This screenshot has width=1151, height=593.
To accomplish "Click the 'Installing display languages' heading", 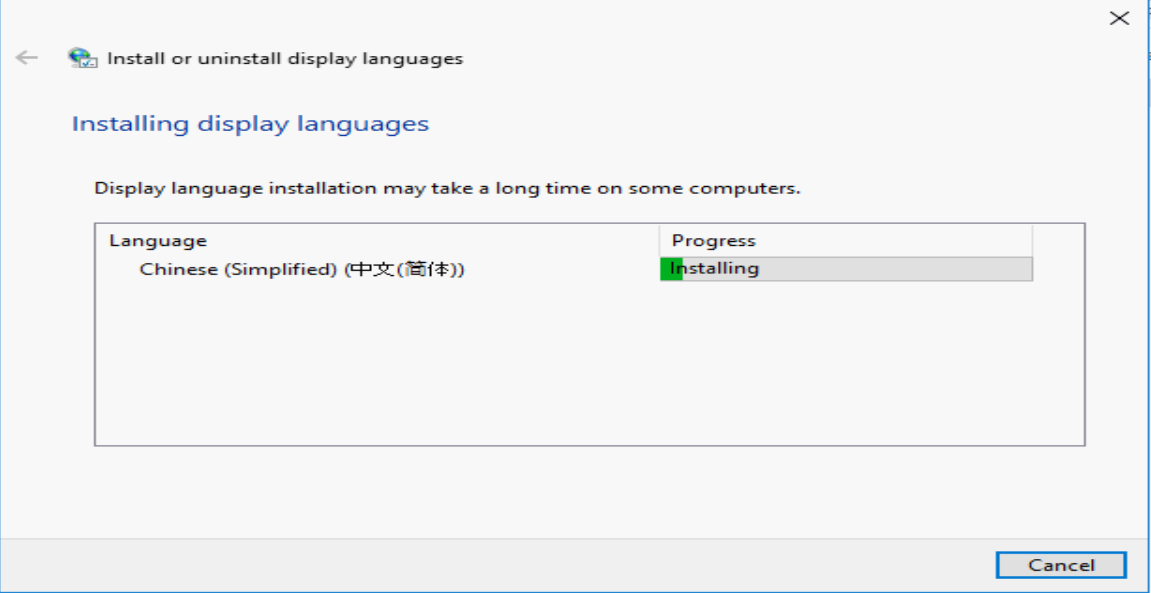I will (250, 124).
